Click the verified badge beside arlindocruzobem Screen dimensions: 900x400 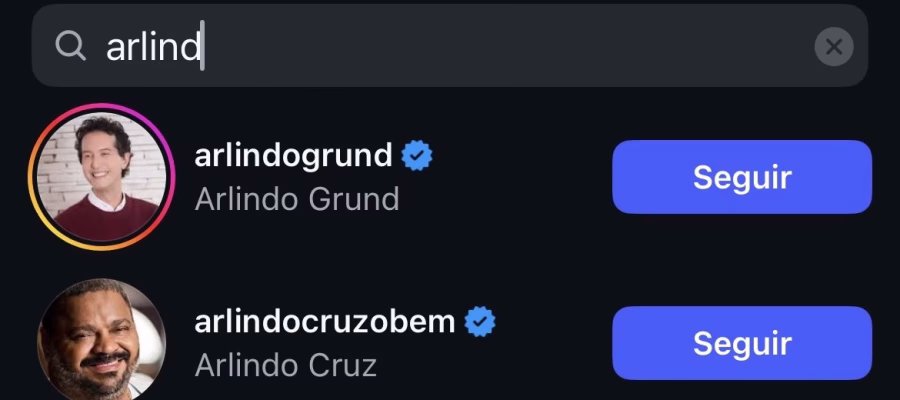click(x=480, y=321)
